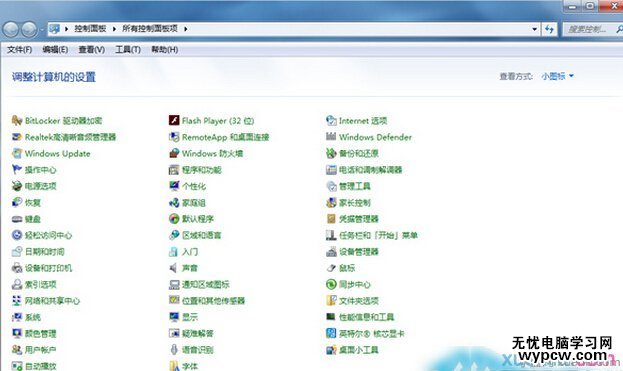Open the 键盘 keyboard icon
This screenshot has height=371, width=623.
click(17, 219)
